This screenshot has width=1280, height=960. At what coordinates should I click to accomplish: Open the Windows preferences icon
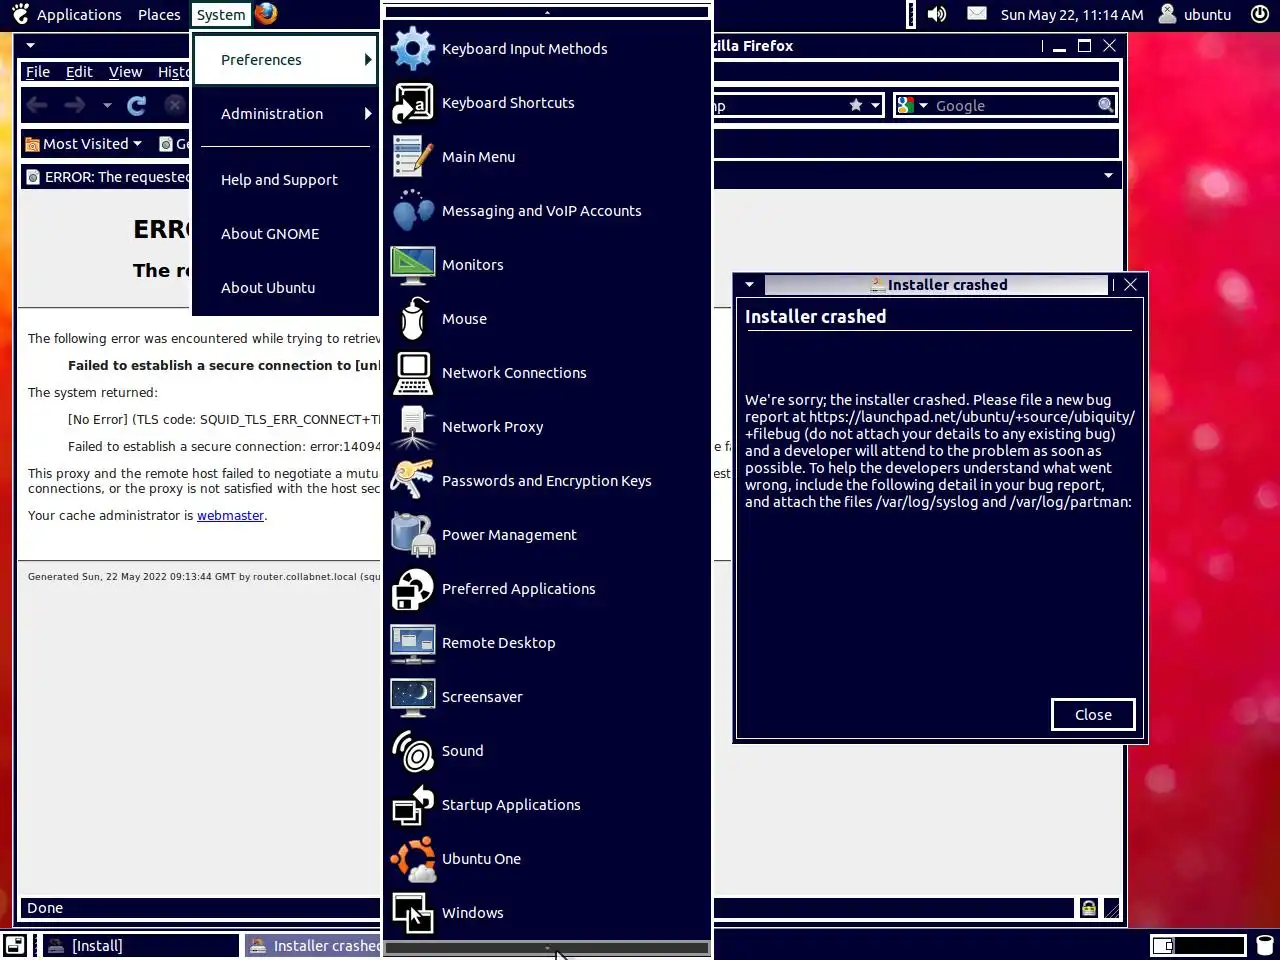(413, 913)
